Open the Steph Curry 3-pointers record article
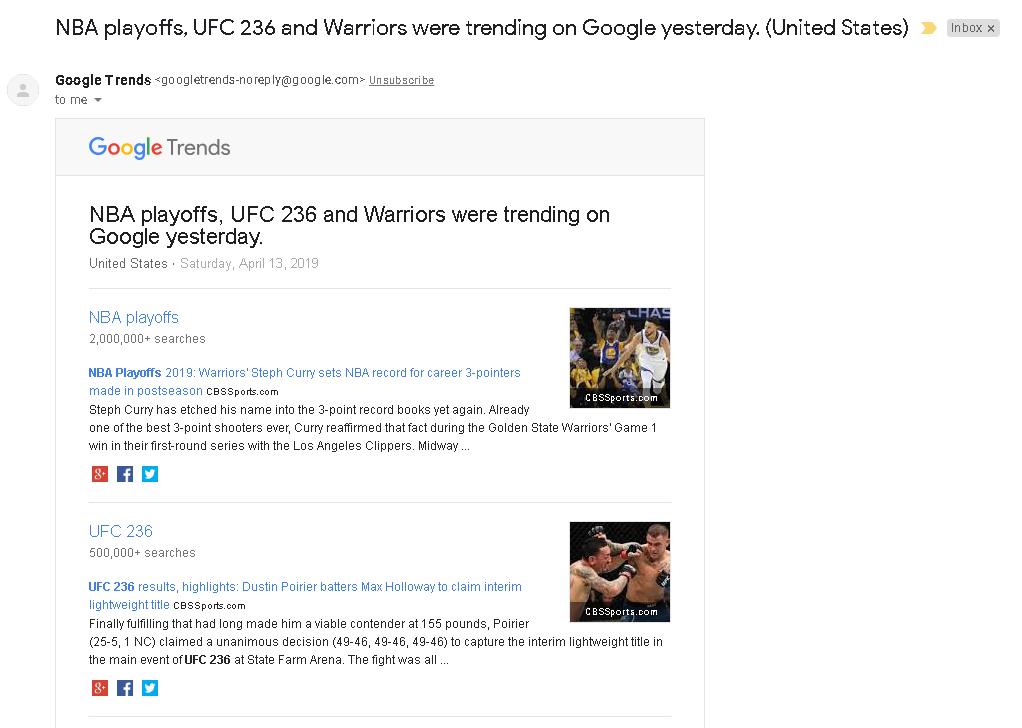Image resolution: width=1022 pixels, height=728 pixels. tap(304, 382)
